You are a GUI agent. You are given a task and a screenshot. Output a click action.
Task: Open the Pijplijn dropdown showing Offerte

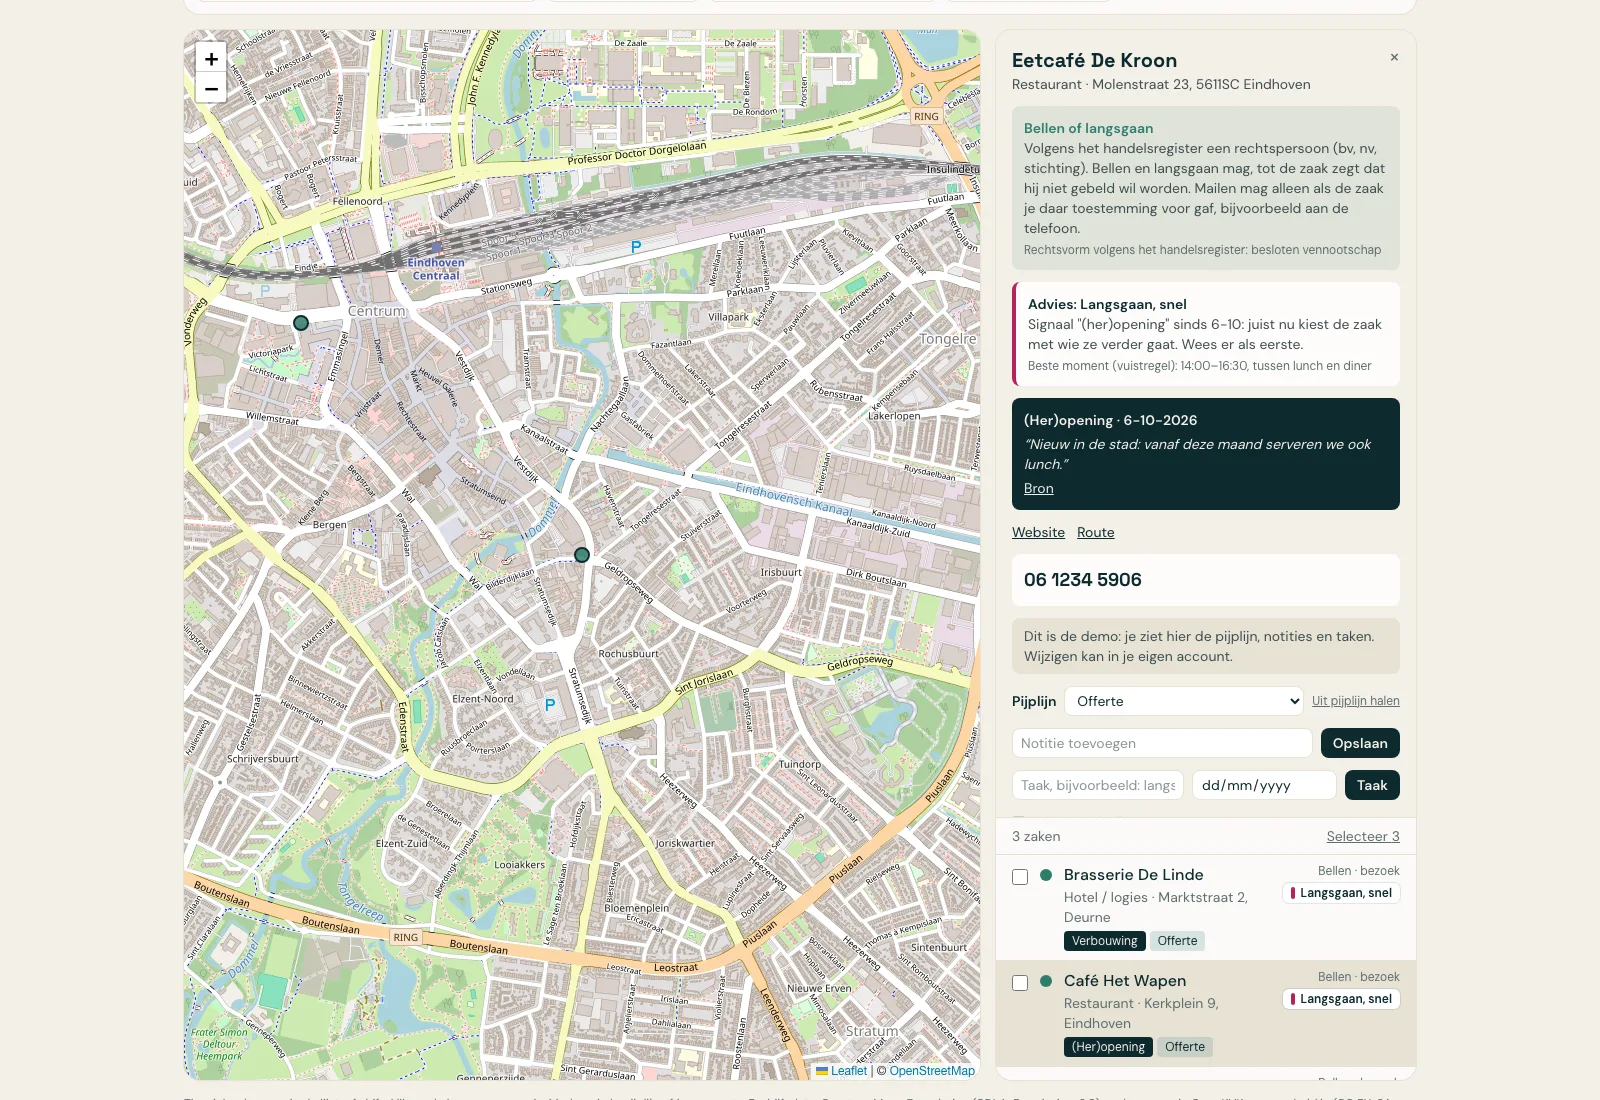click(1184, 701)
